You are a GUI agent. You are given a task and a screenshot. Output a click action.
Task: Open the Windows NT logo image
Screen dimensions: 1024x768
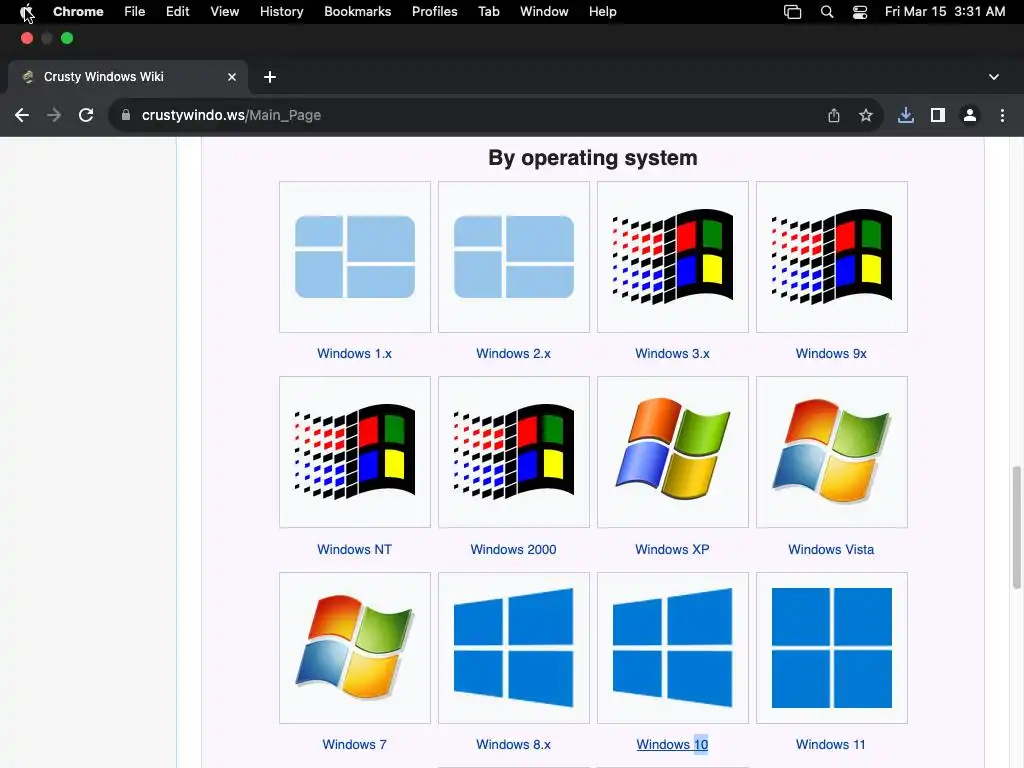click(x=355, y=452)
